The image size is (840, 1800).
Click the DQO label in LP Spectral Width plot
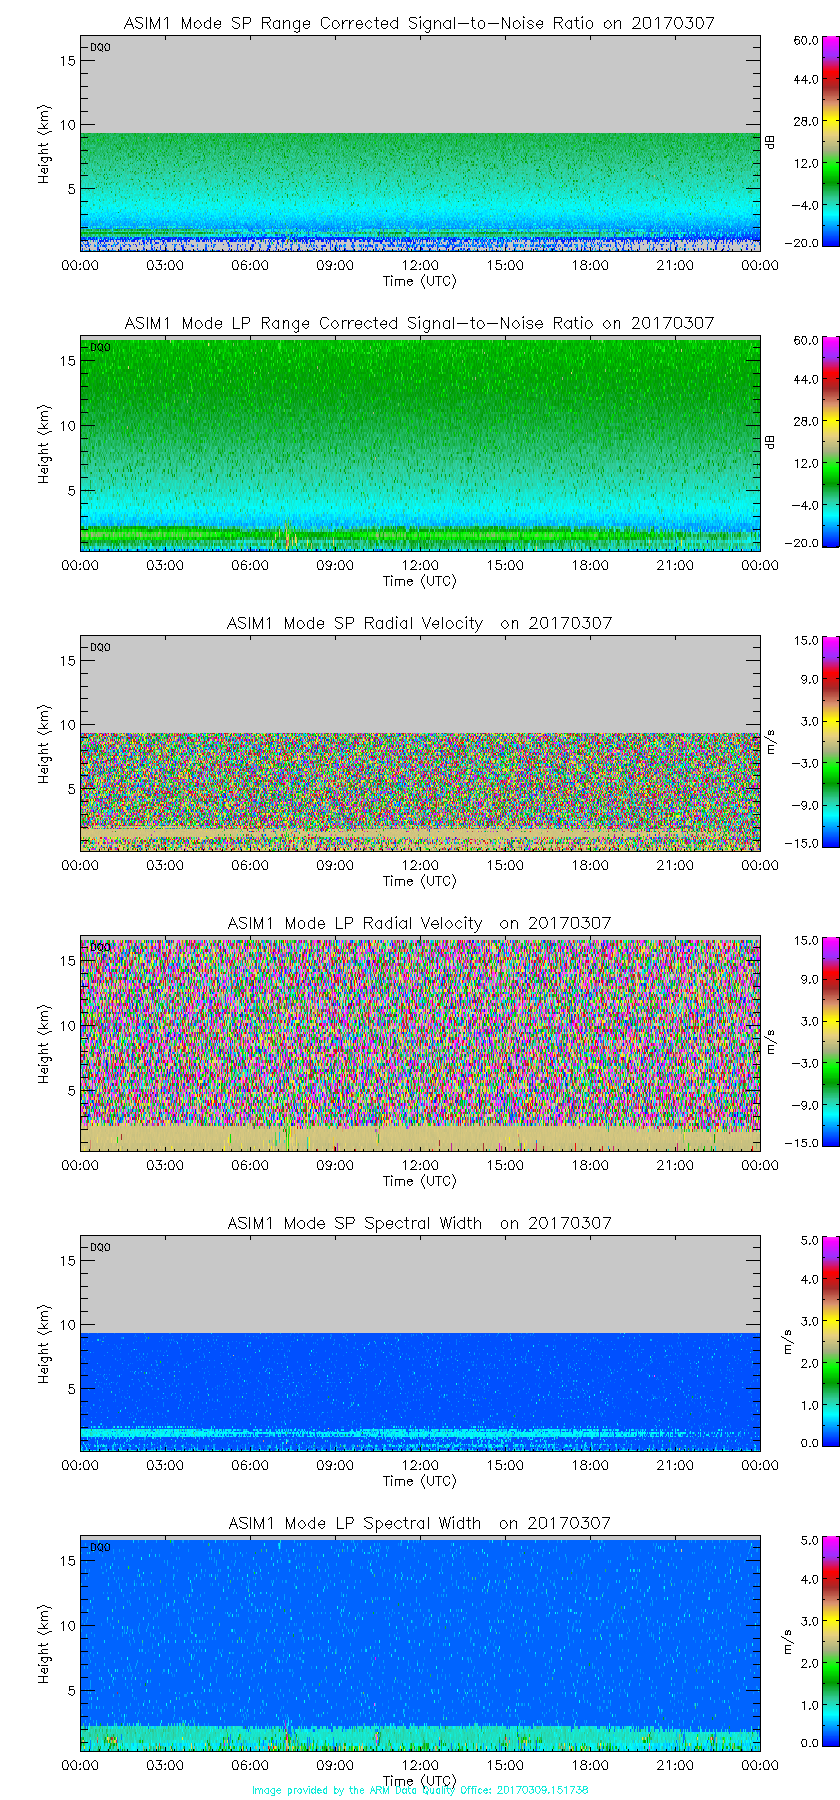pos(100,1547)
